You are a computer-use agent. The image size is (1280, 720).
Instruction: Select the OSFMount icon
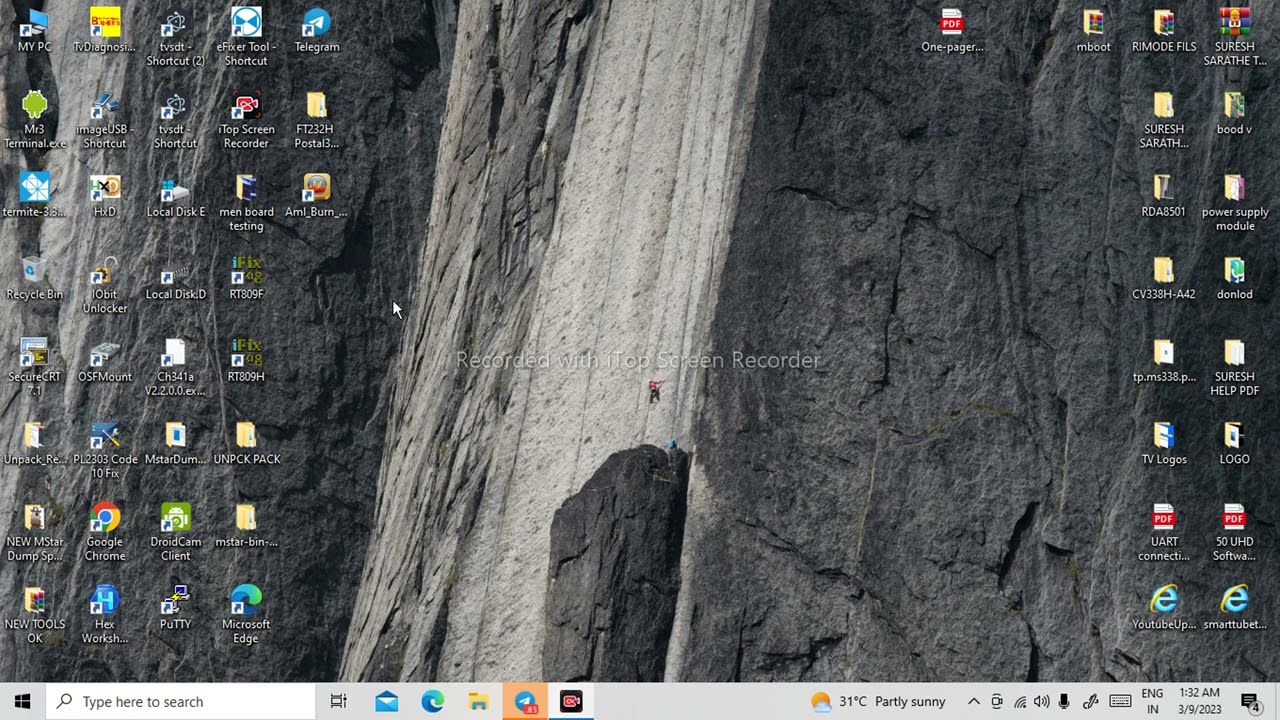[105, 360]
